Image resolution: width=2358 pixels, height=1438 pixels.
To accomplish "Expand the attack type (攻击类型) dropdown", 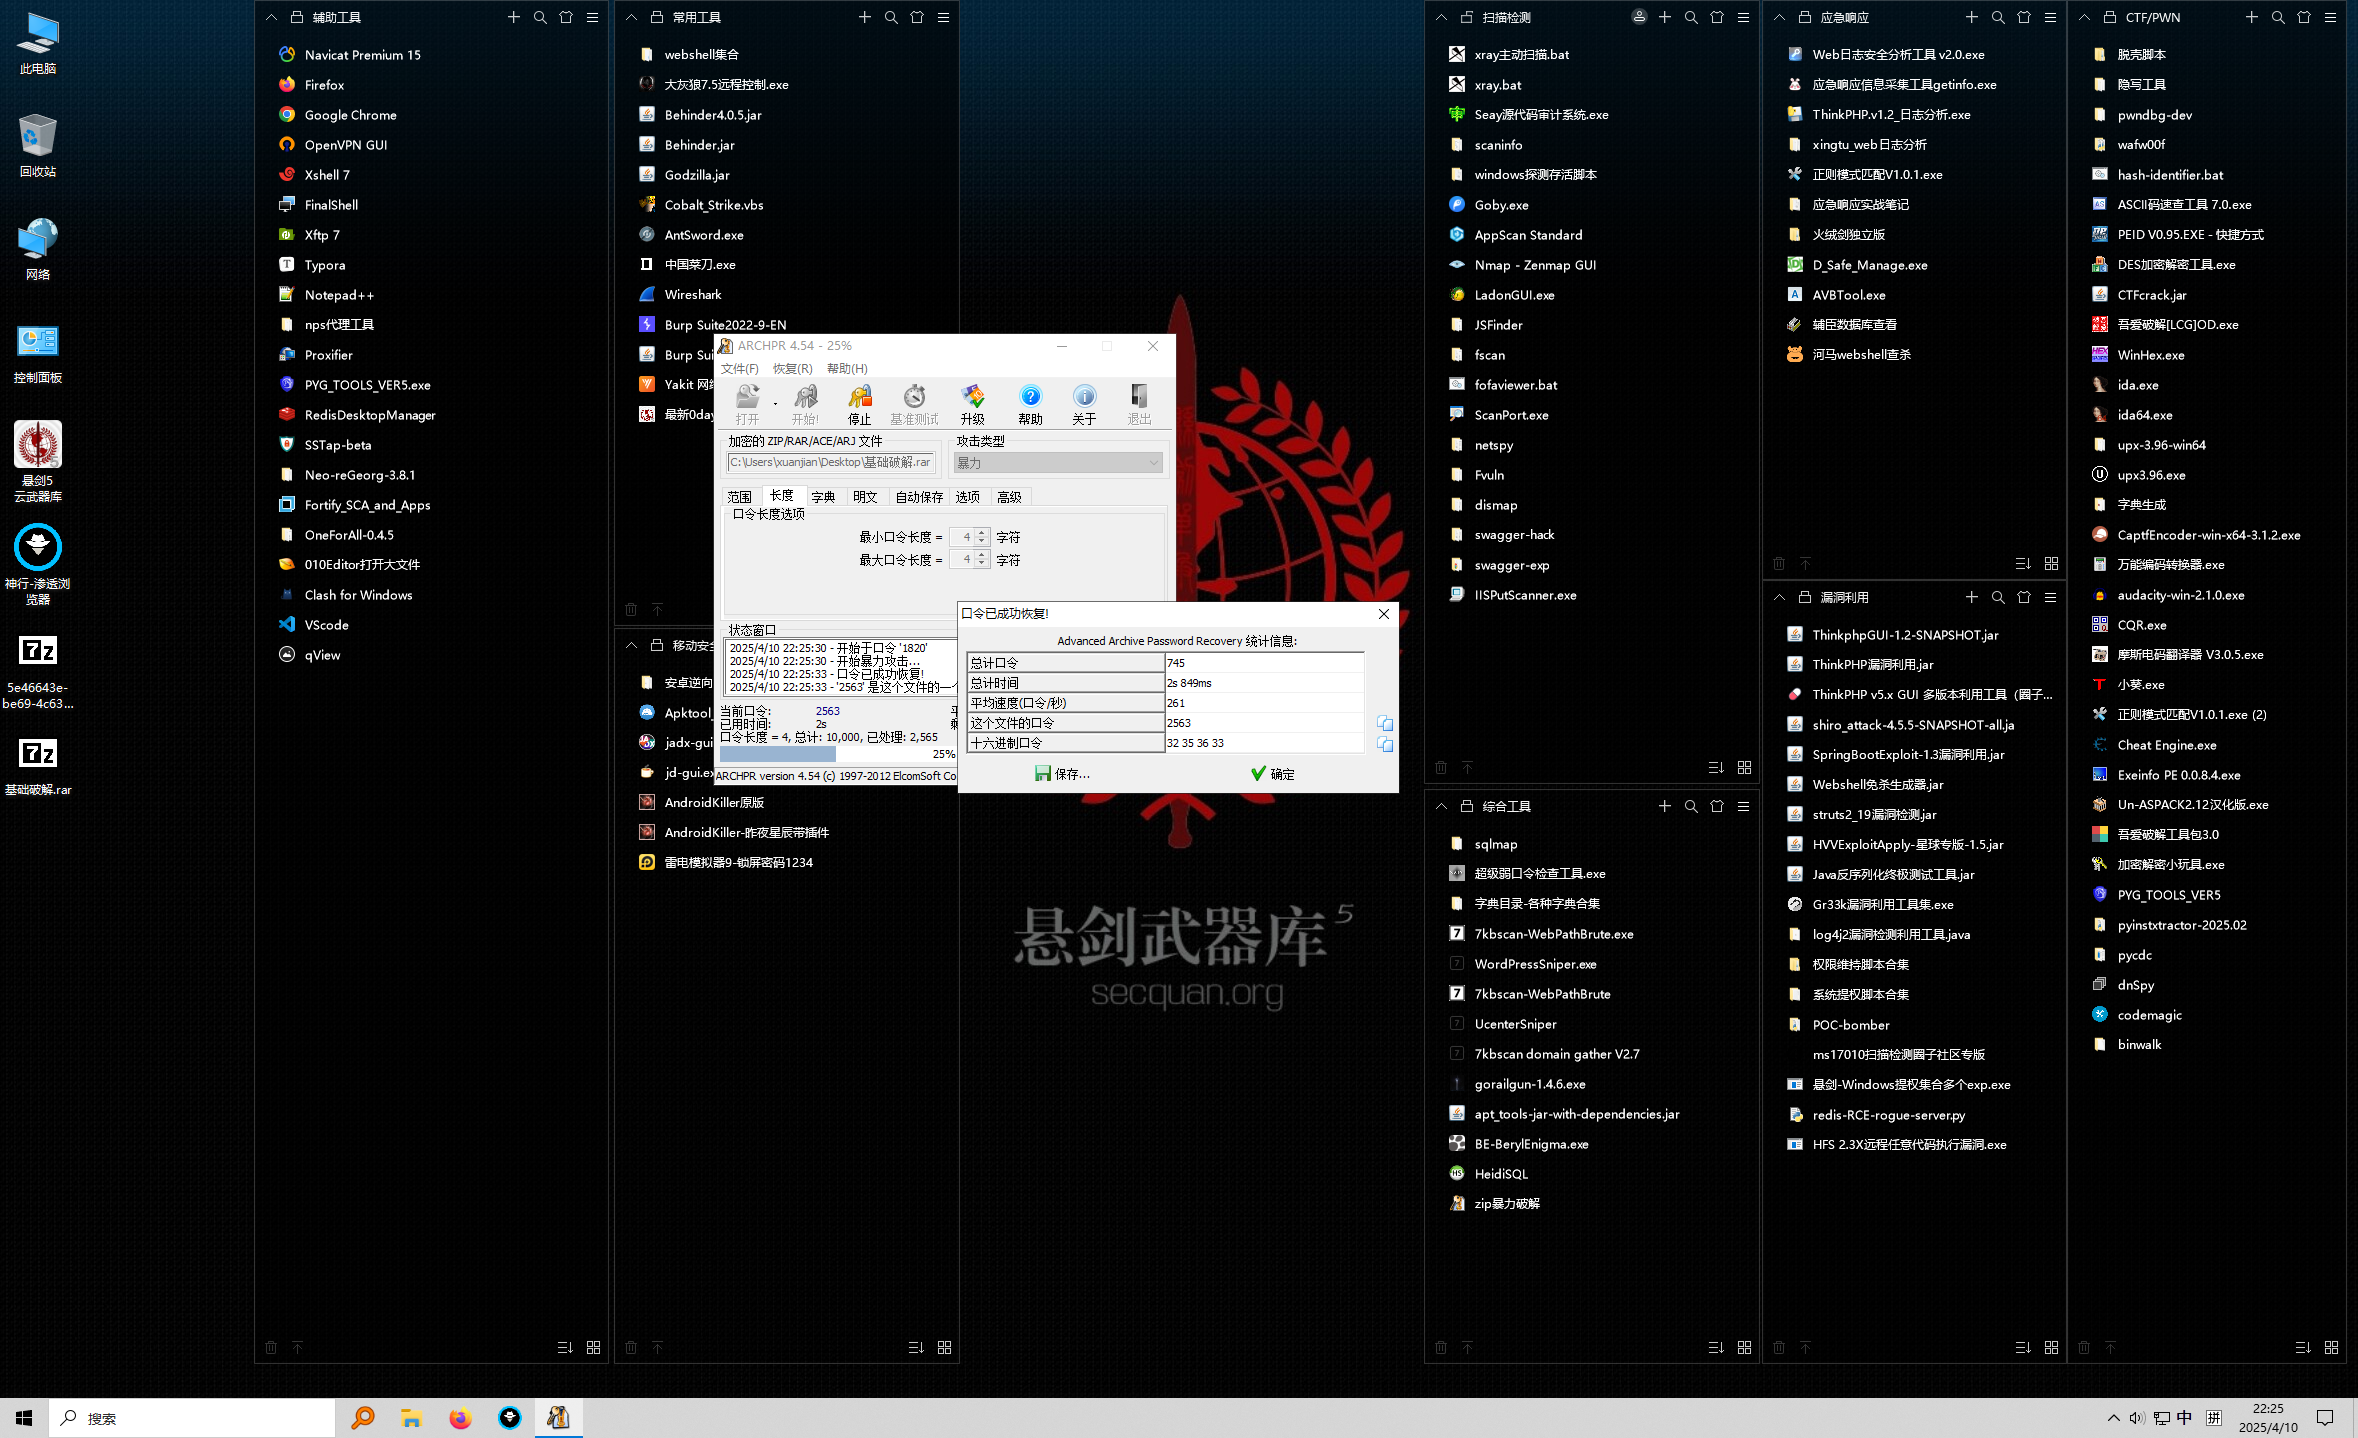I will pos(1153,462).
